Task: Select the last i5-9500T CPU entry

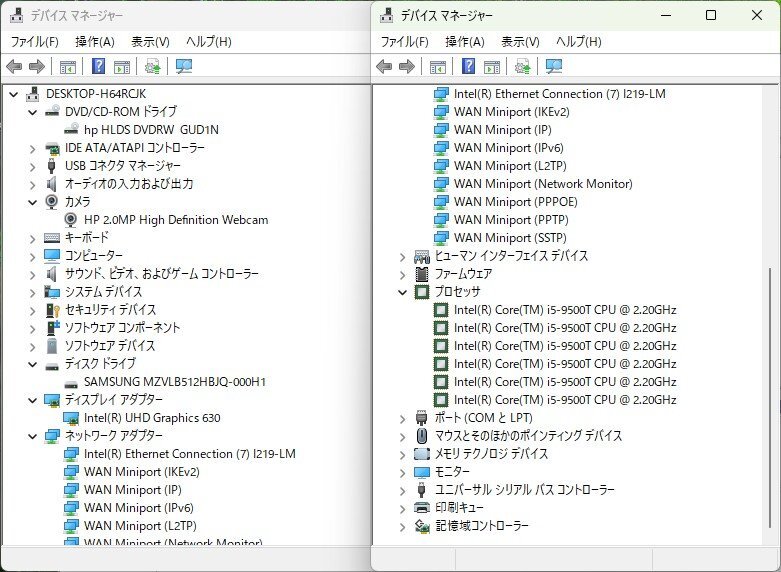Action: click(565, 400)
